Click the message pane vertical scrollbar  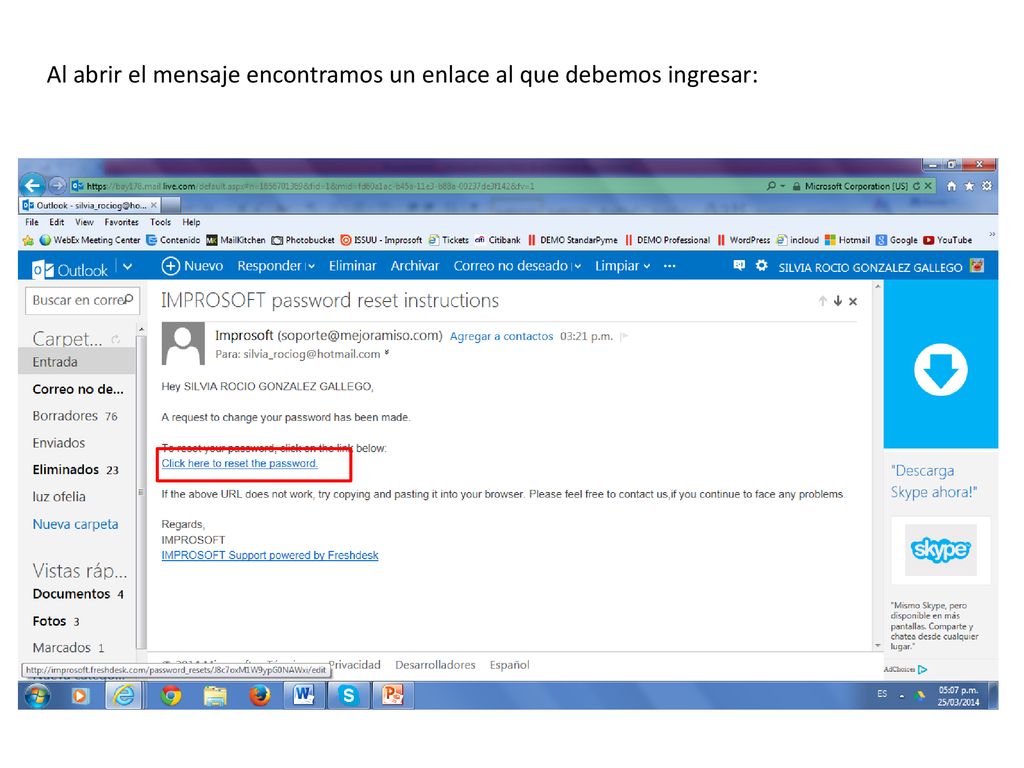coord(878,466)
